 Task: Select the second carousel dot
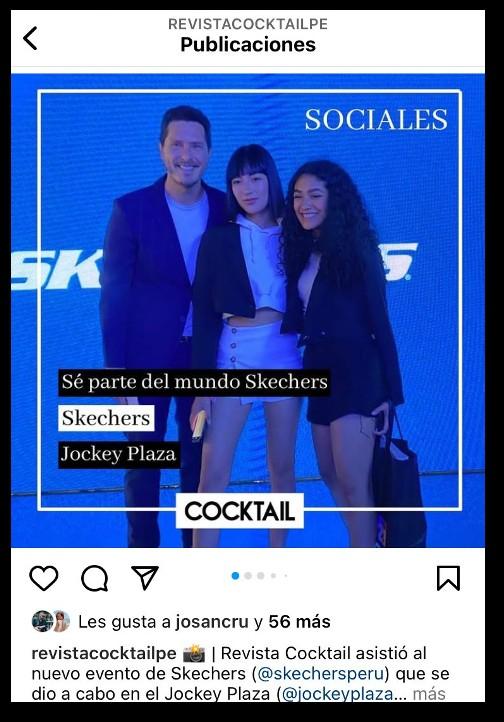[x=248, y=576]
